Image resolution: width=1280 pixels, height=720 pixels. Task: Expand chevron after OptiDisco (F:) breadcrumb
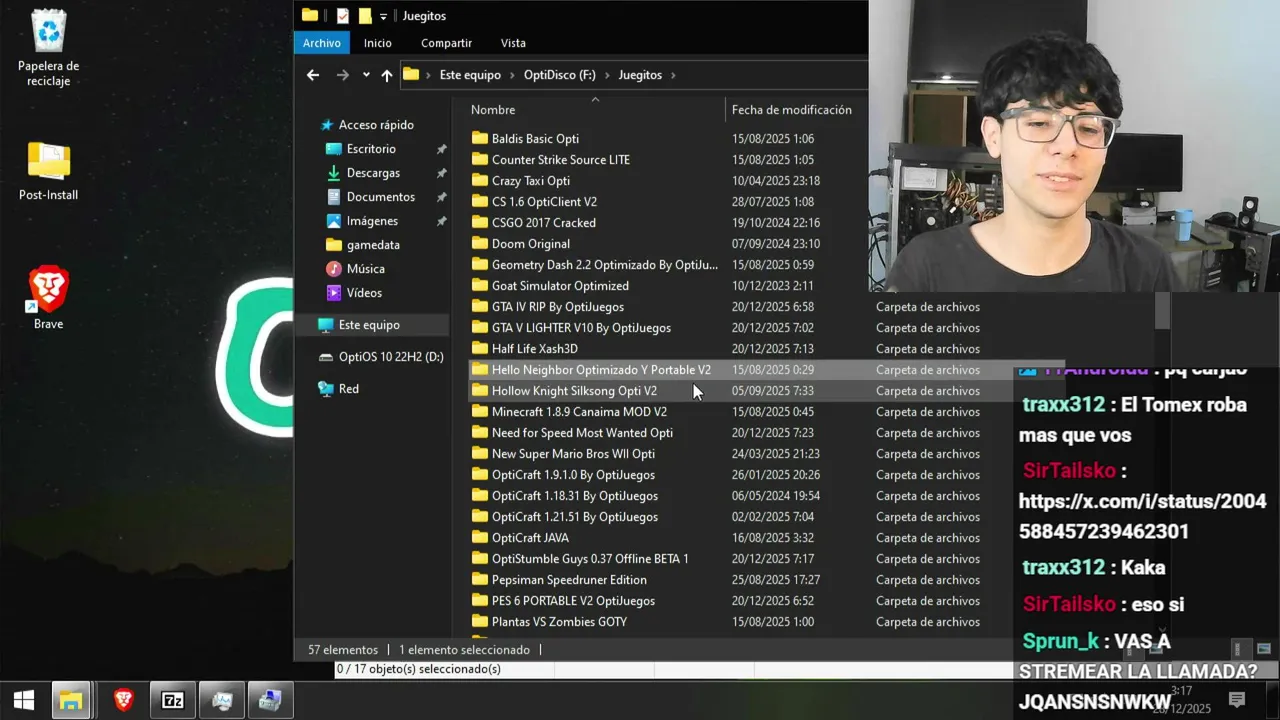[x=607, y=75]
